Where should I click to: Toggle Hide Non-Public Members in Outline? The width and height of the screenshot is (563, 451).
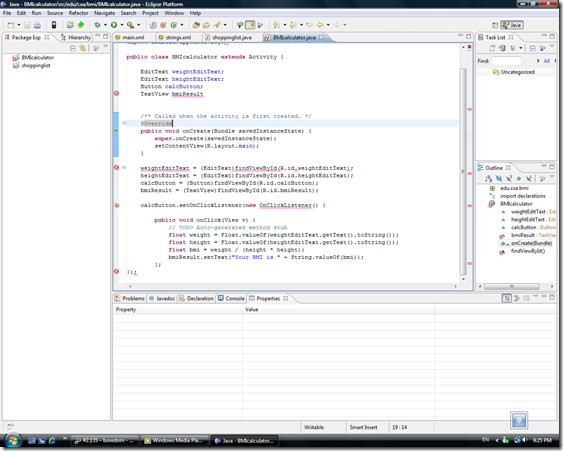click(x=519, y=178)
